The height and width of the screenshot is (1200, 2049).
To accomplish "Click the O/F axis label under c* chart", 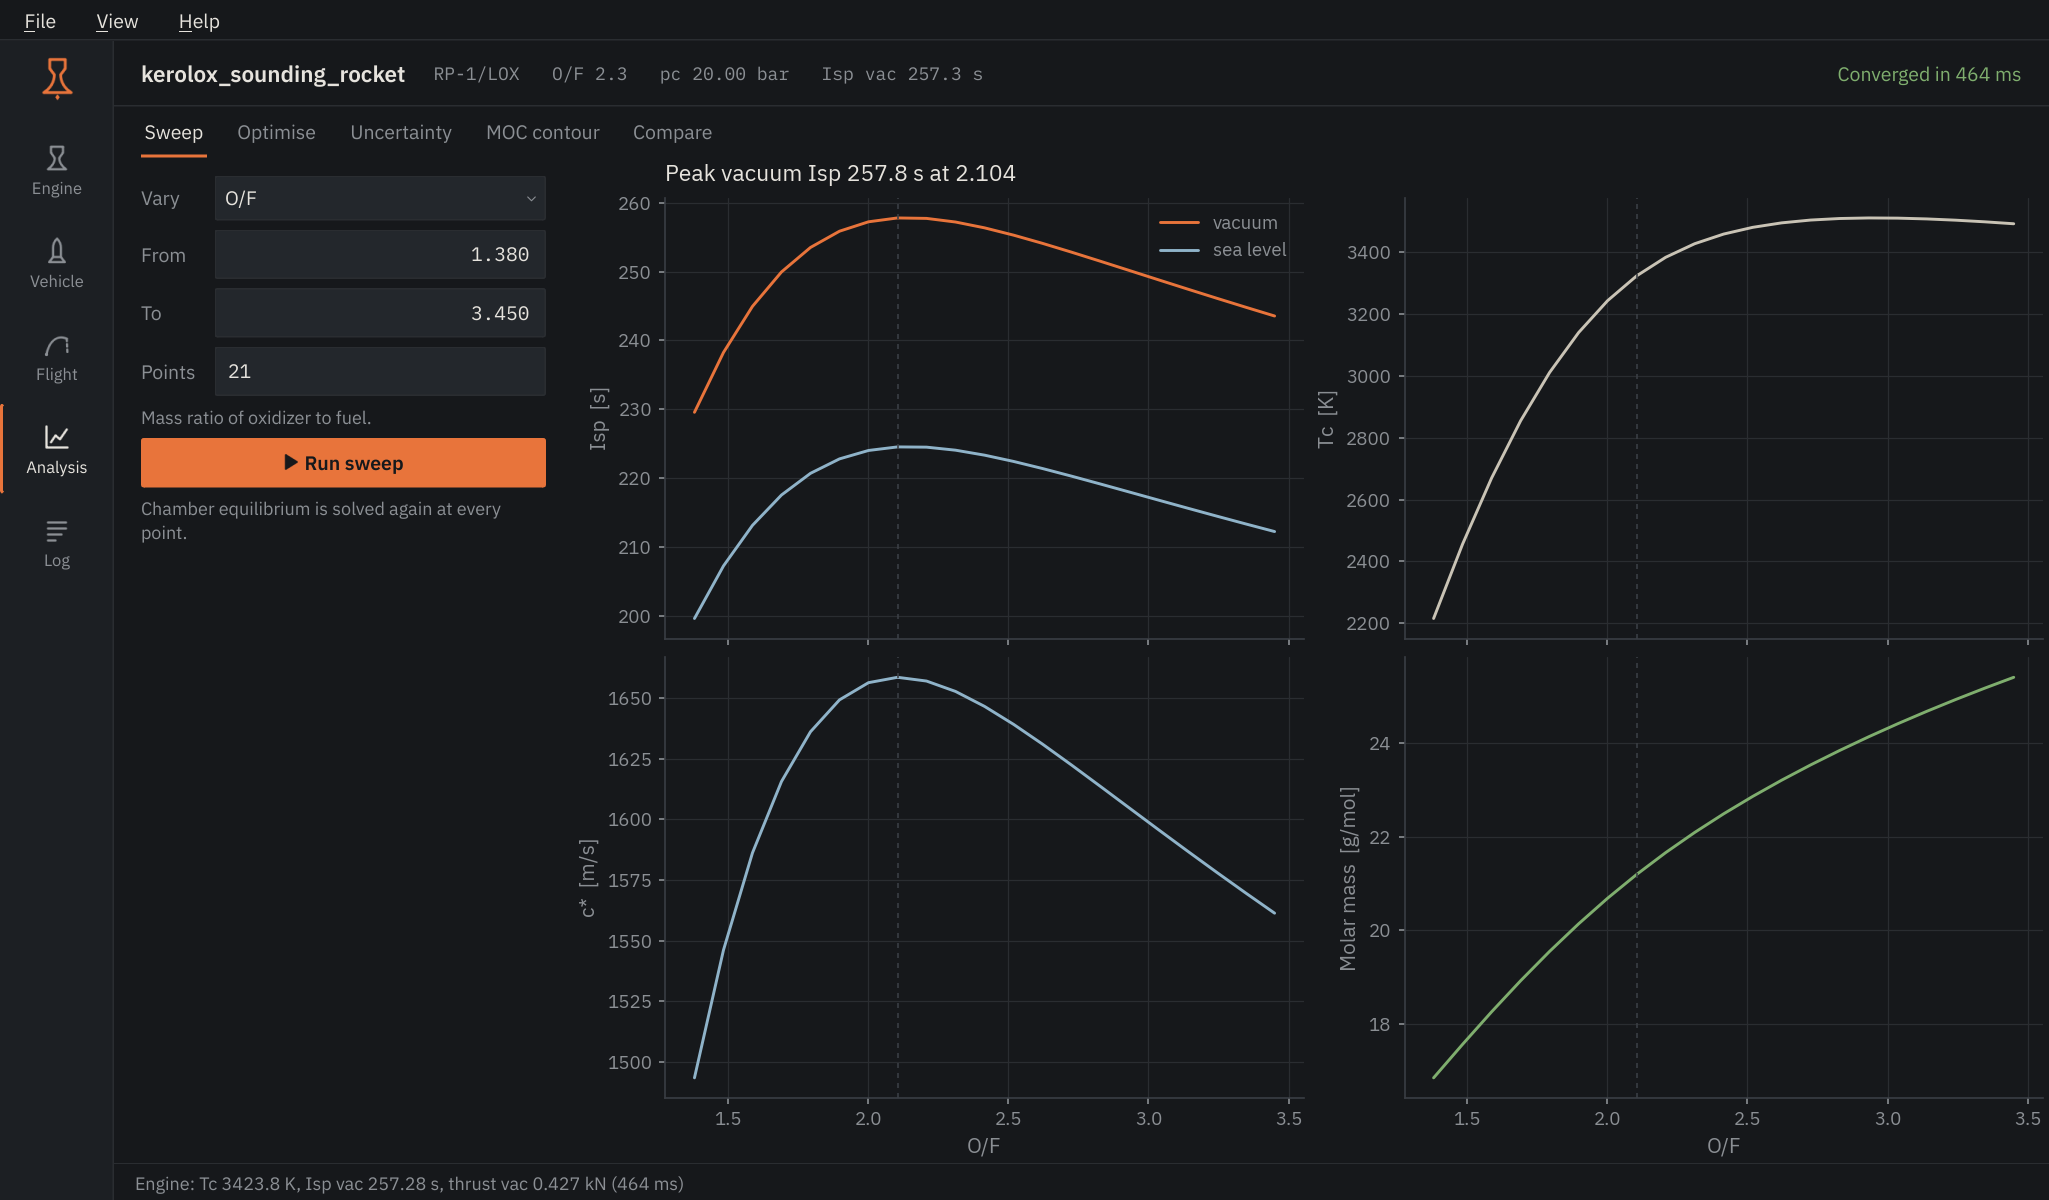I will [983, 1146].
